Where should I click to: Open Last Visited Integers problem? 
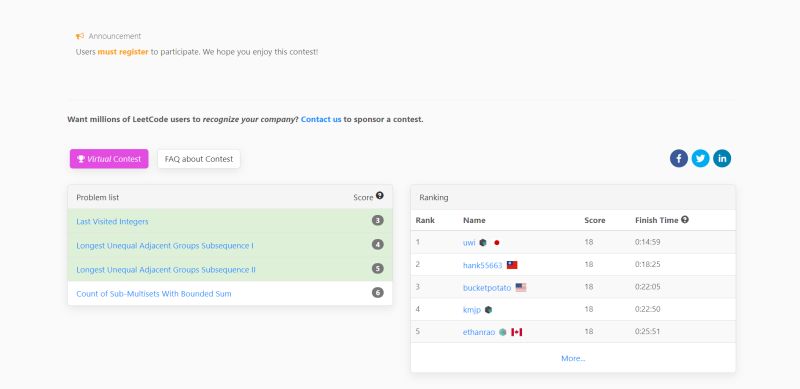112,222
